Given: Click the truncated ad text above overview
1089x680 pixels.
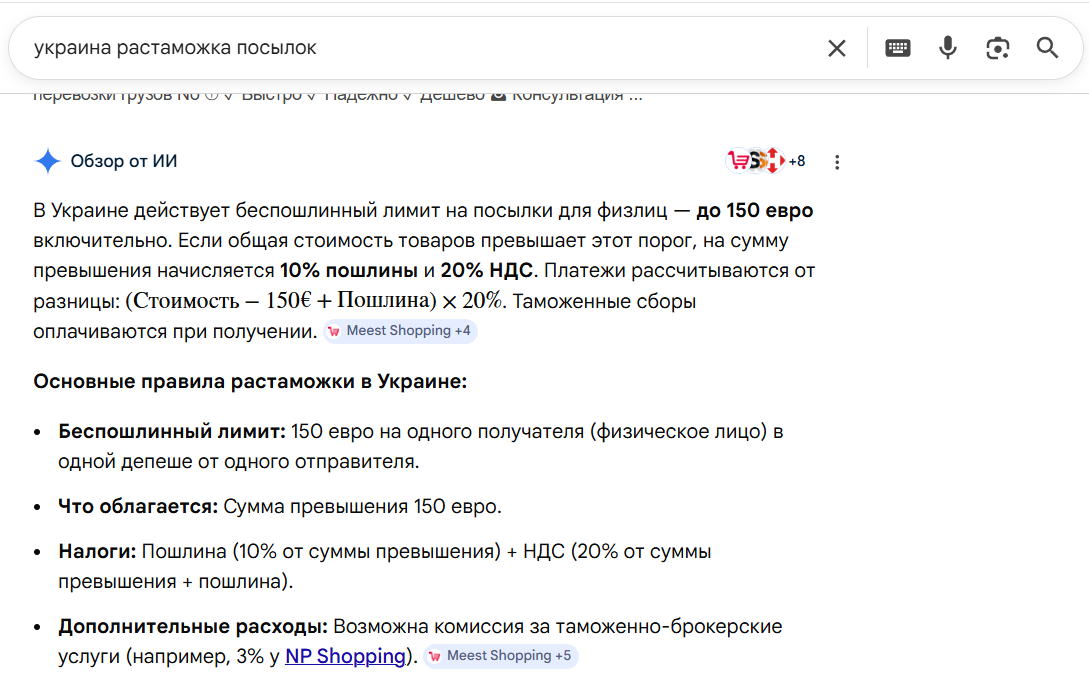Looking at the screenshot, I should tap(337, 96).
